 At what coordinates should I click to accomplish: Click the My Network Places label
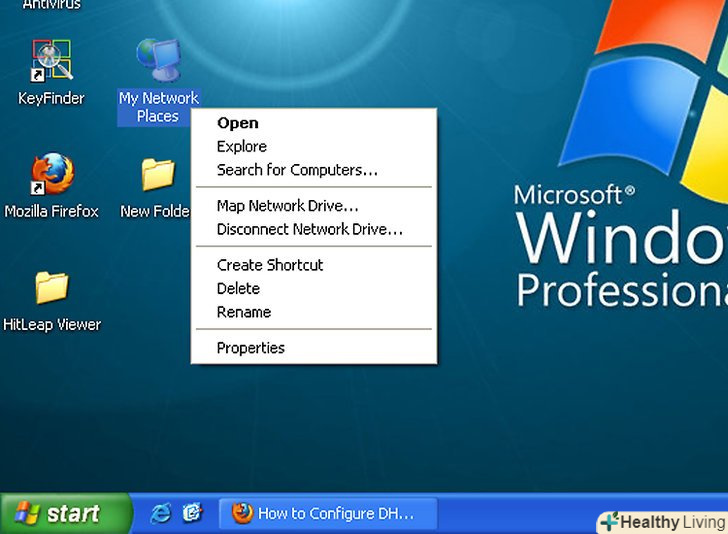pos(158,107)
